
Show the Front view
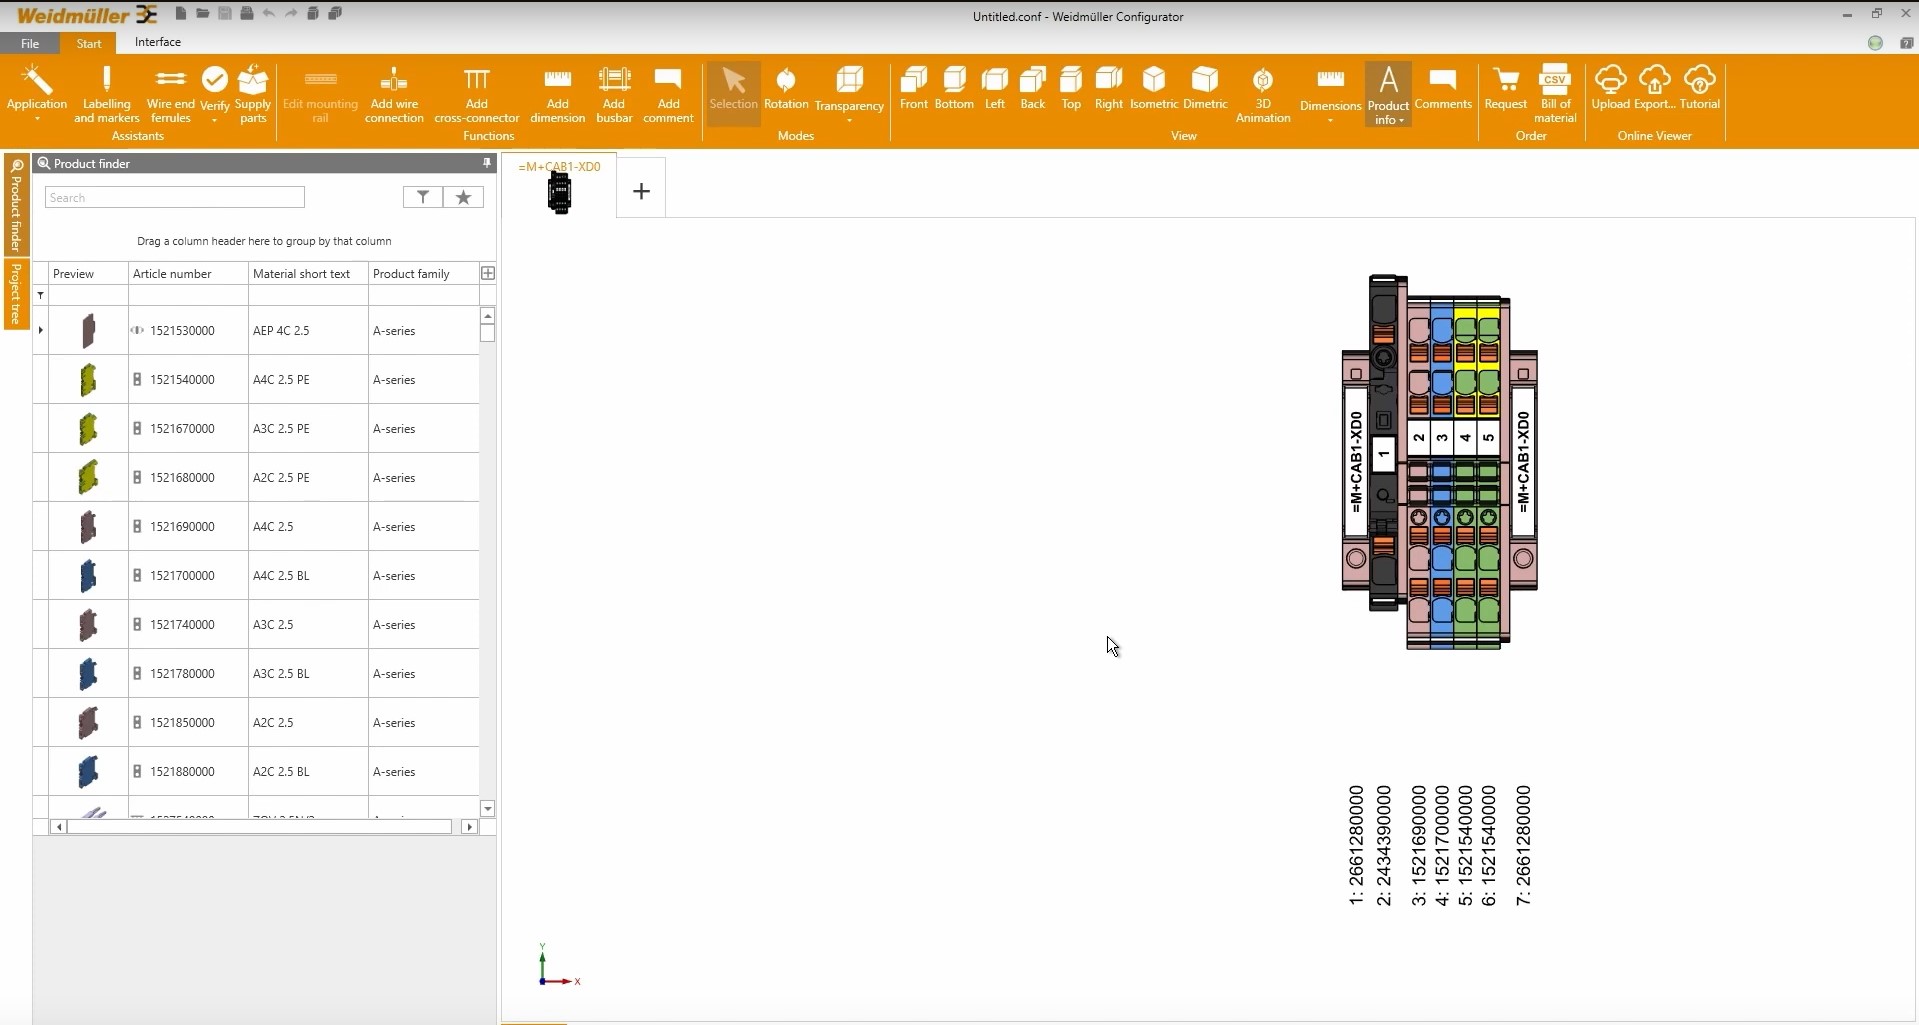coord(914,88)
